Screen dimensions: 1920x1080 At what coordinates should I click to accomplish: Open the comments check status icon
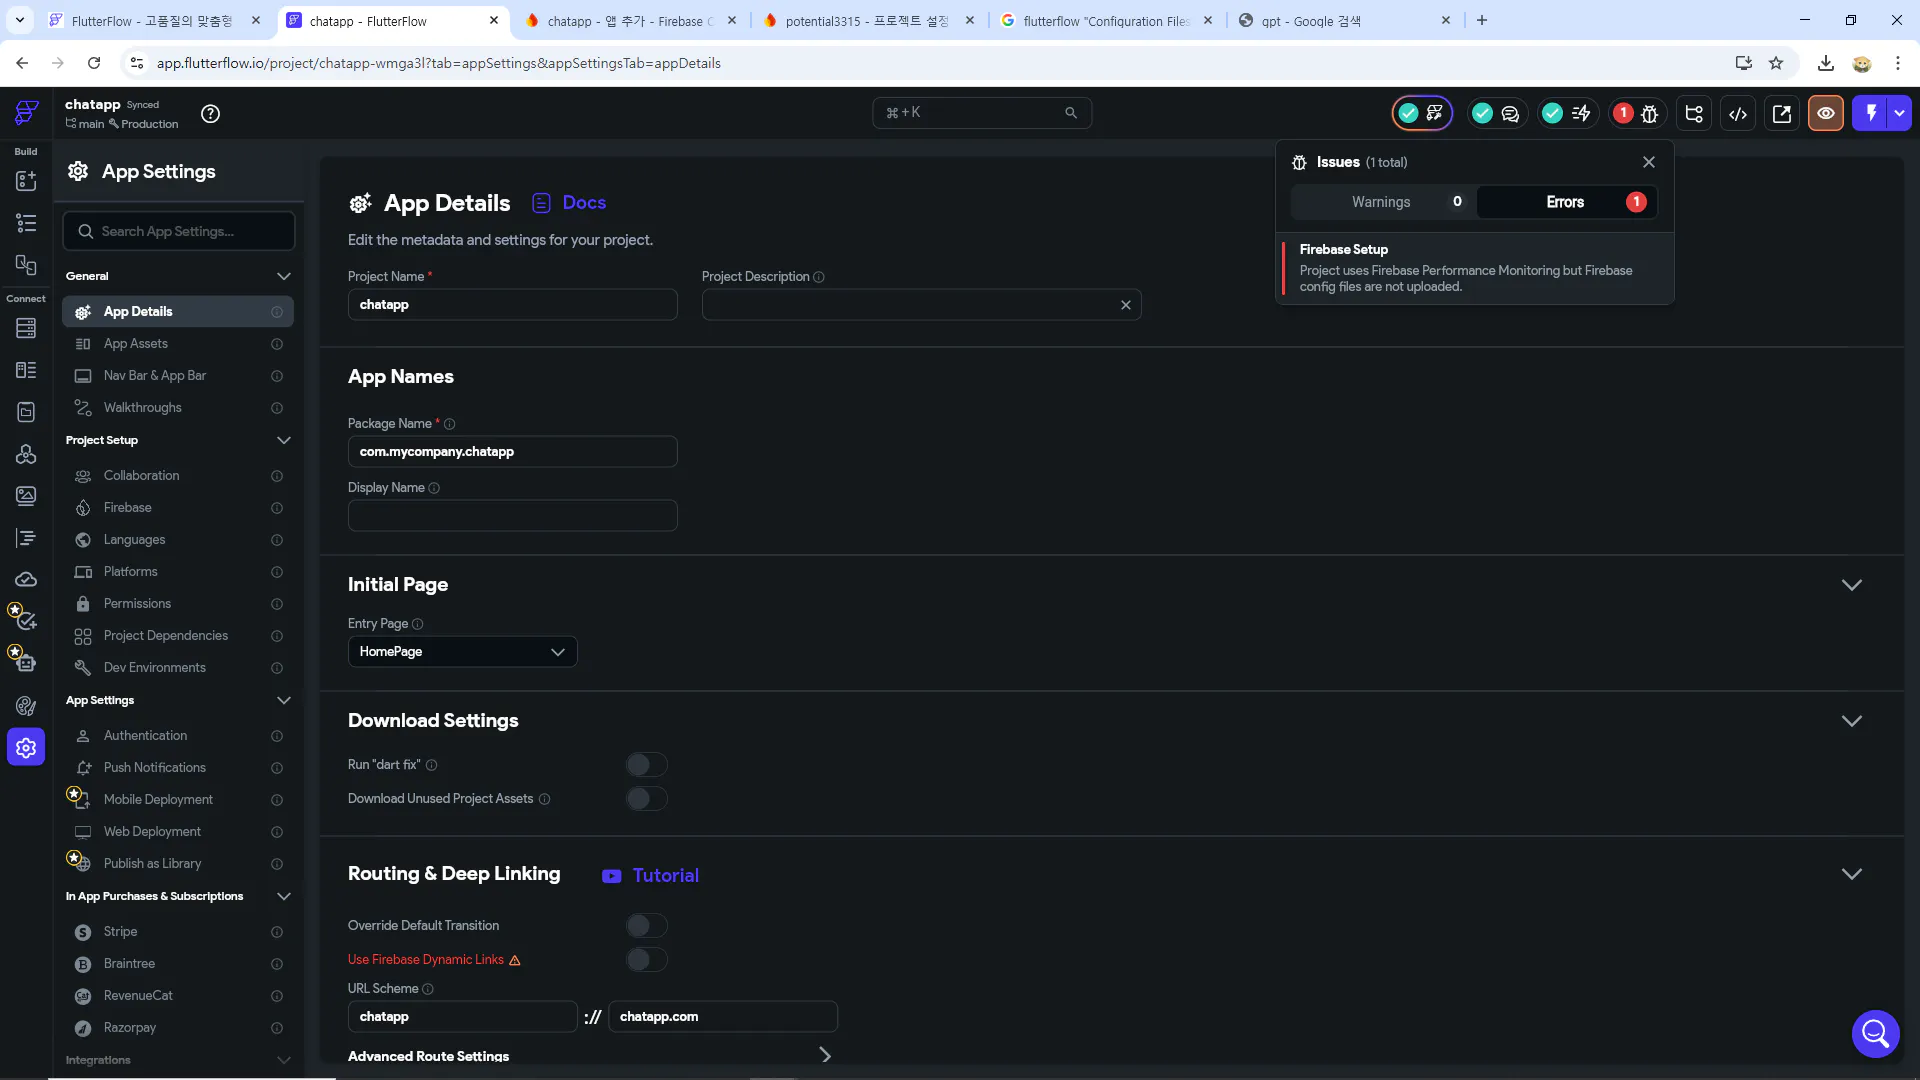pos(1496,114)
